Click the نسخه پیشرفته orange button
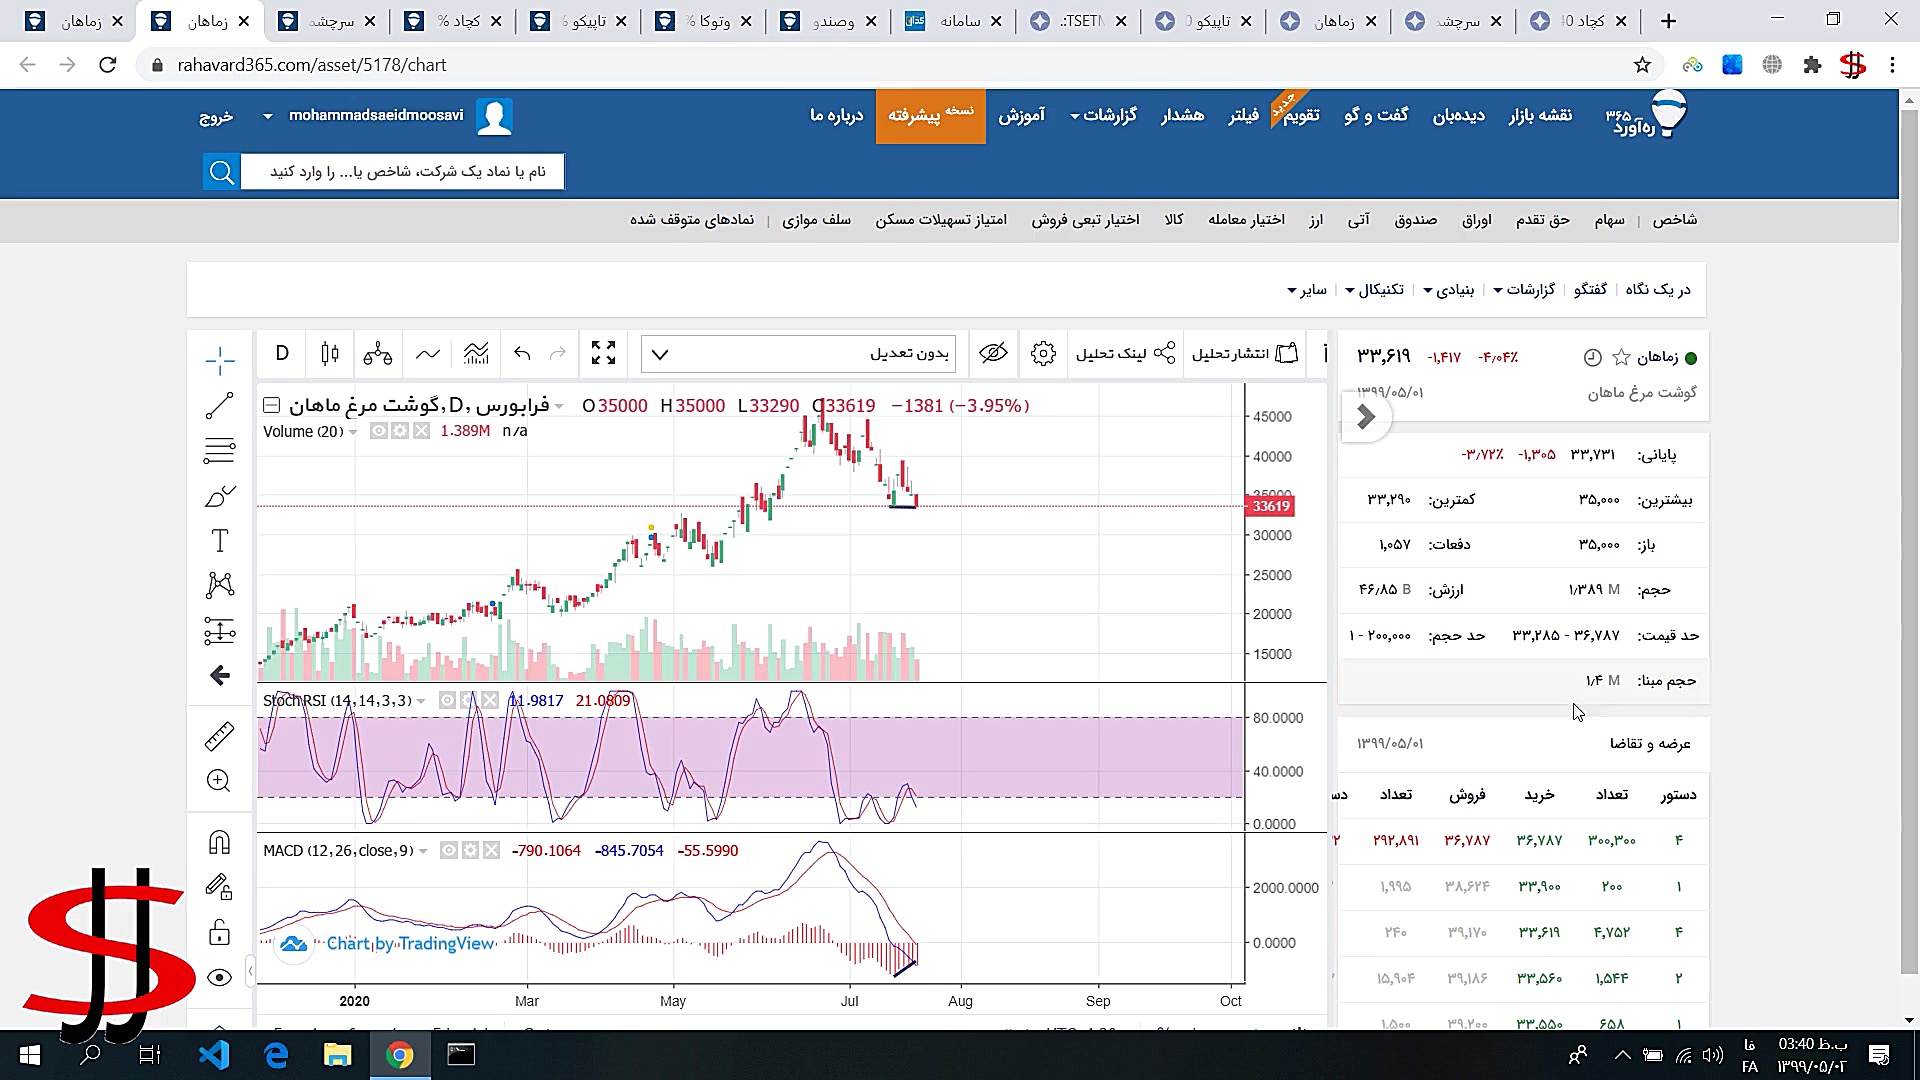The height and width of the screenshot is (1080, 1920). pos(930,115)
